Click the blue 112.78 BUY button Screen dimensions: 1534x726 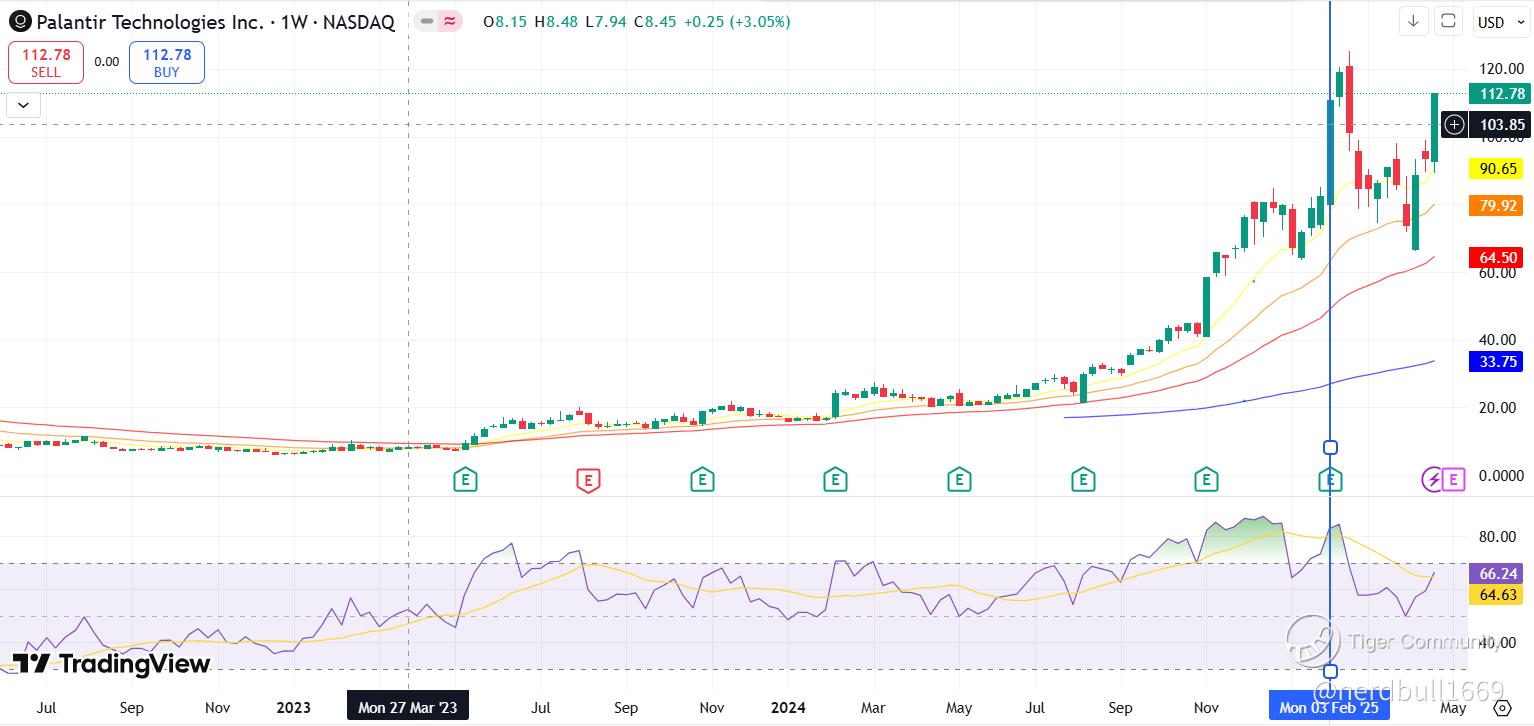pos(167,63)
